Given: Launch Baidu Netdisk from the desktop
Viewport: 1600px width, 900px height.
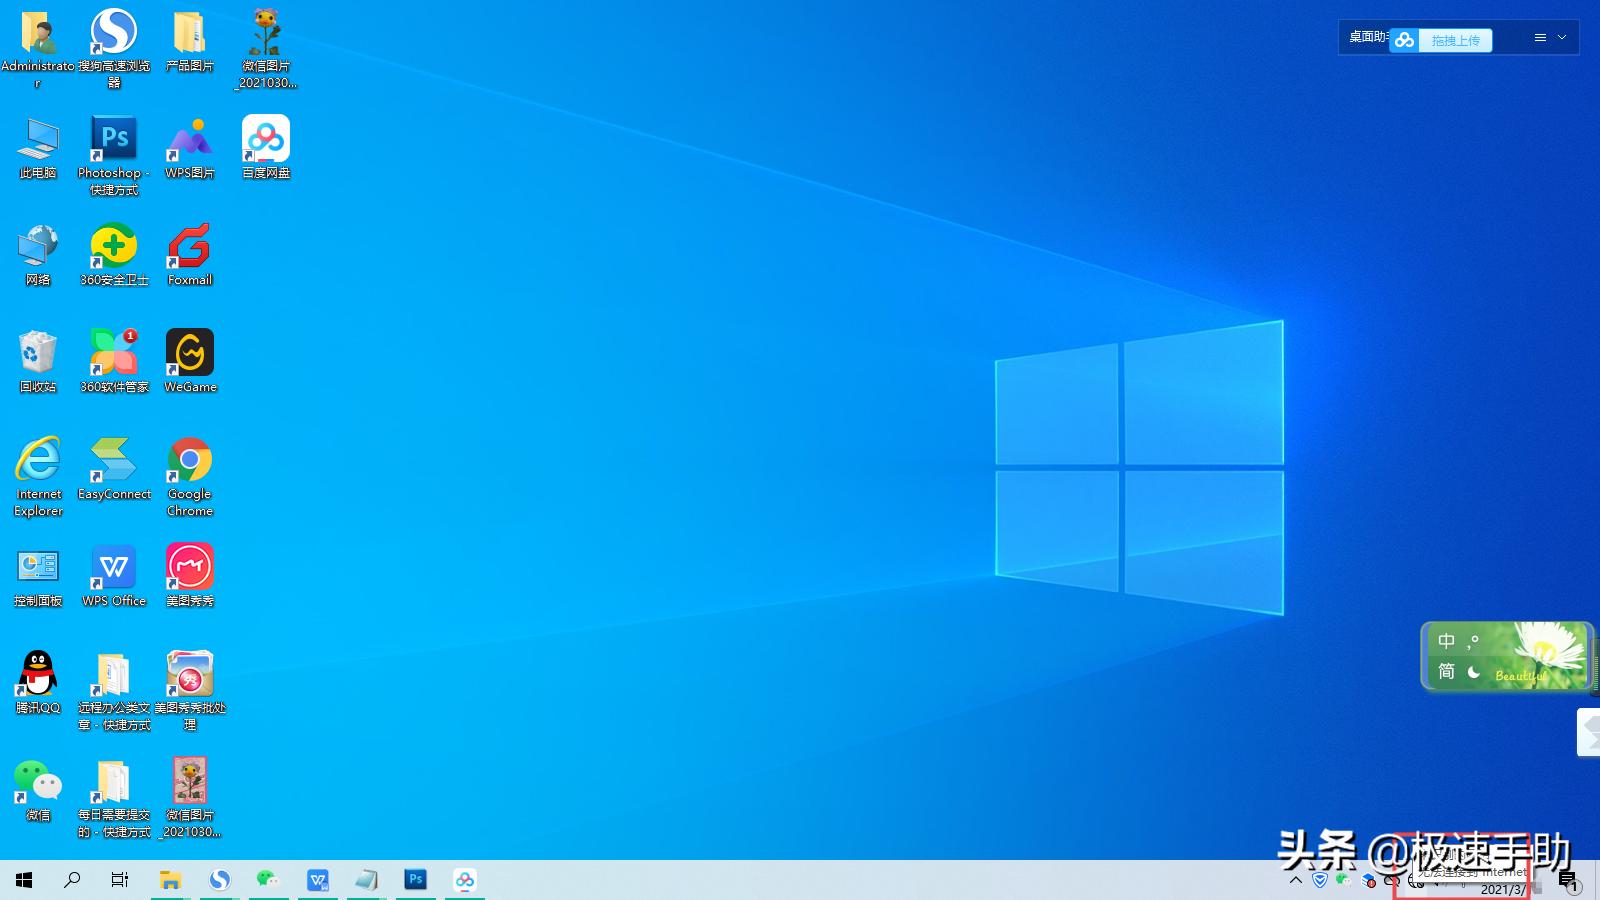Looking at the screenshot, I should point(265,137).
